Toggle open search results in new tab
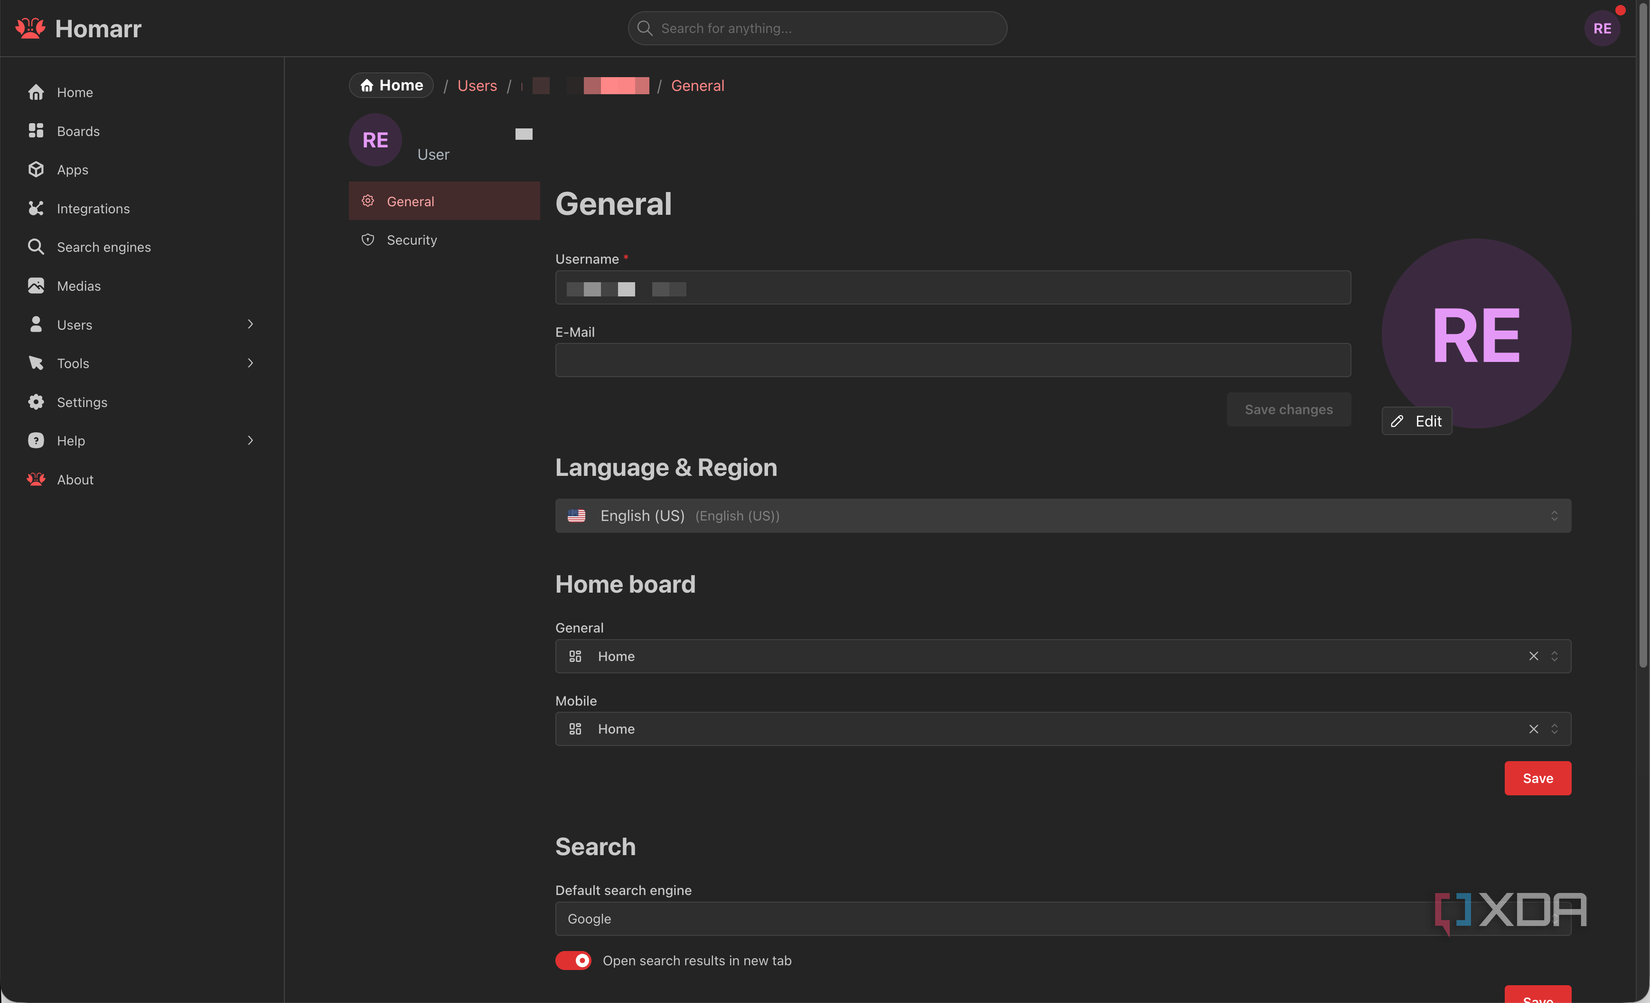The image size is (1650, 1003). point(573,960)
